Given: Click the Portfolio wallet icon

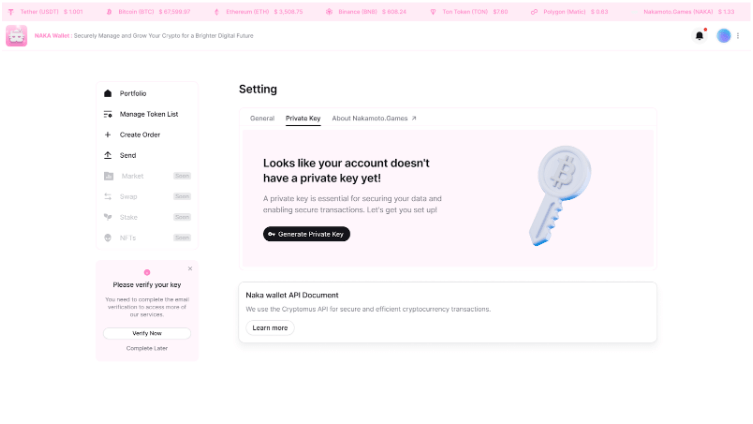Looking at the screenshot, I should coord(108,93).
